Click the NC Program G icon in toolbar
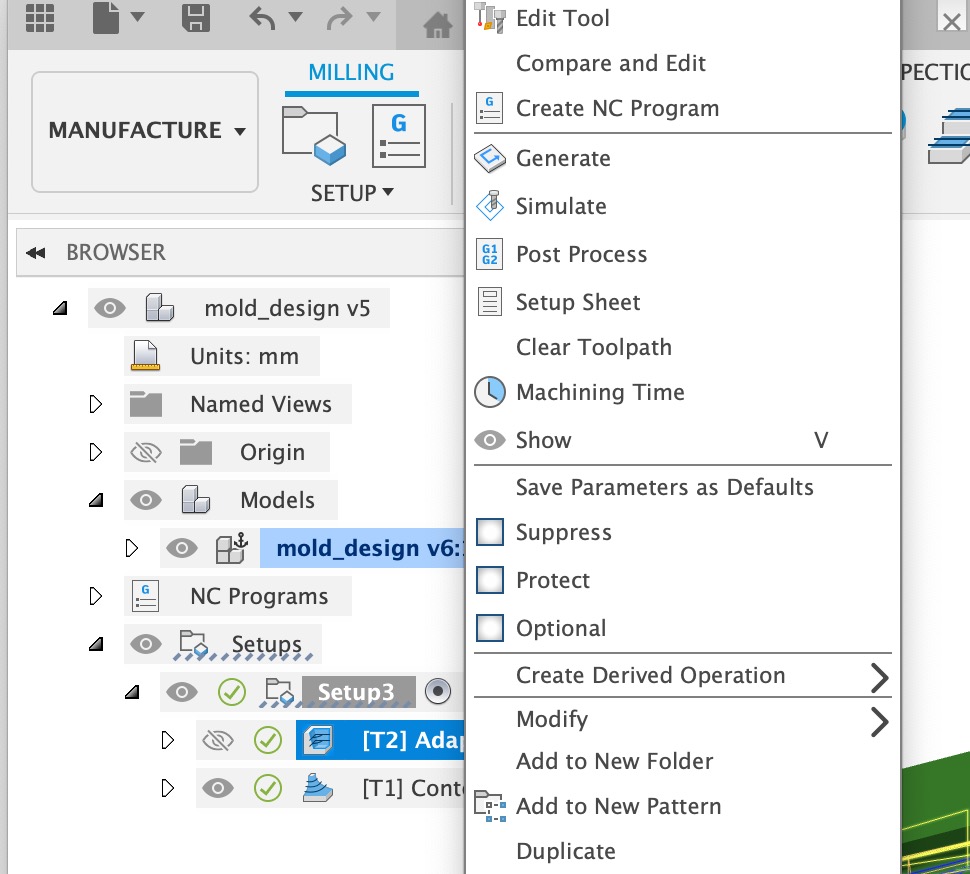The height and width of the screenshot is (874, 970). (398, 136)
